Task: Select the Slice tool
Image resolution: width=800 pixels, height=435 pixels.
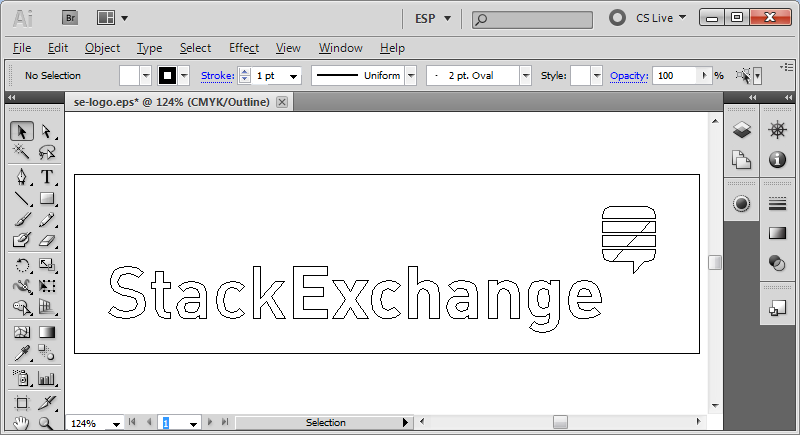Action: pos(46,403)
